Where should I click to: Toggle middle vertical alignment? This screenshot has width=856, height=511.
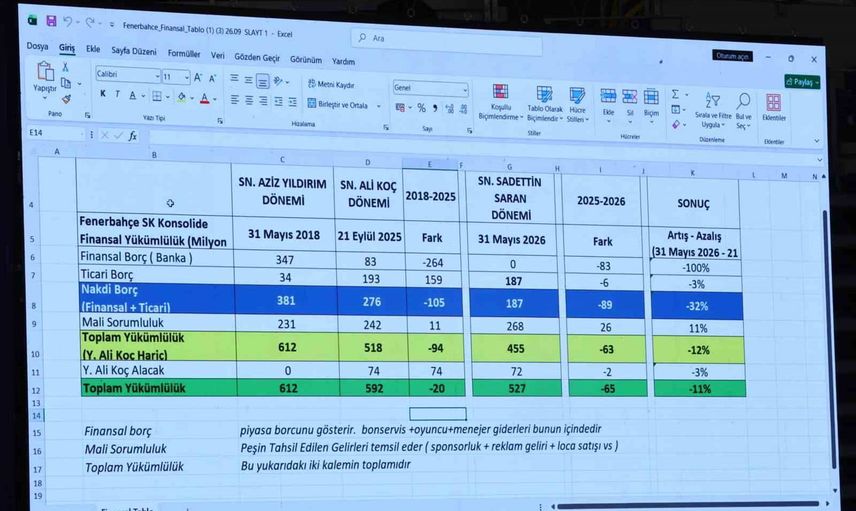point(248,80)
